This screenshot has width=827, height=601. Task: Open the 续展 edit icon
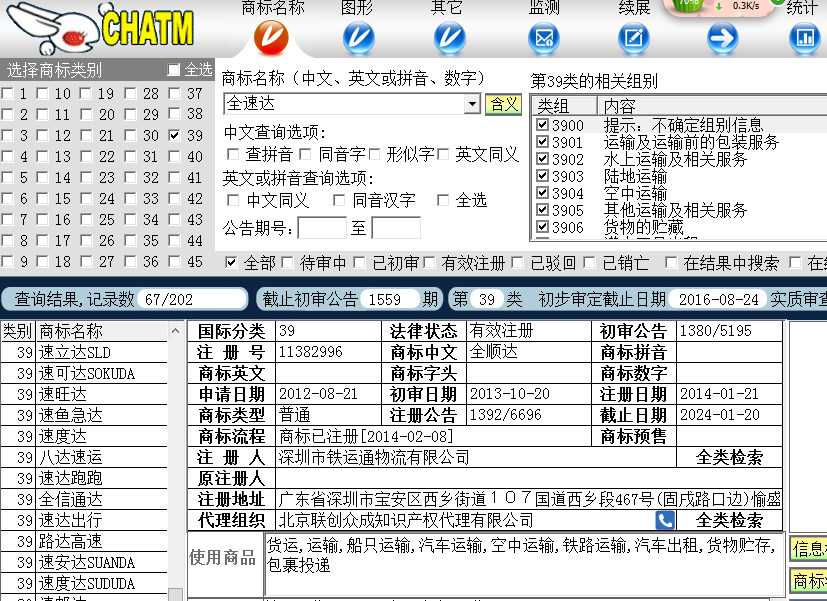[x=633, y=38]
